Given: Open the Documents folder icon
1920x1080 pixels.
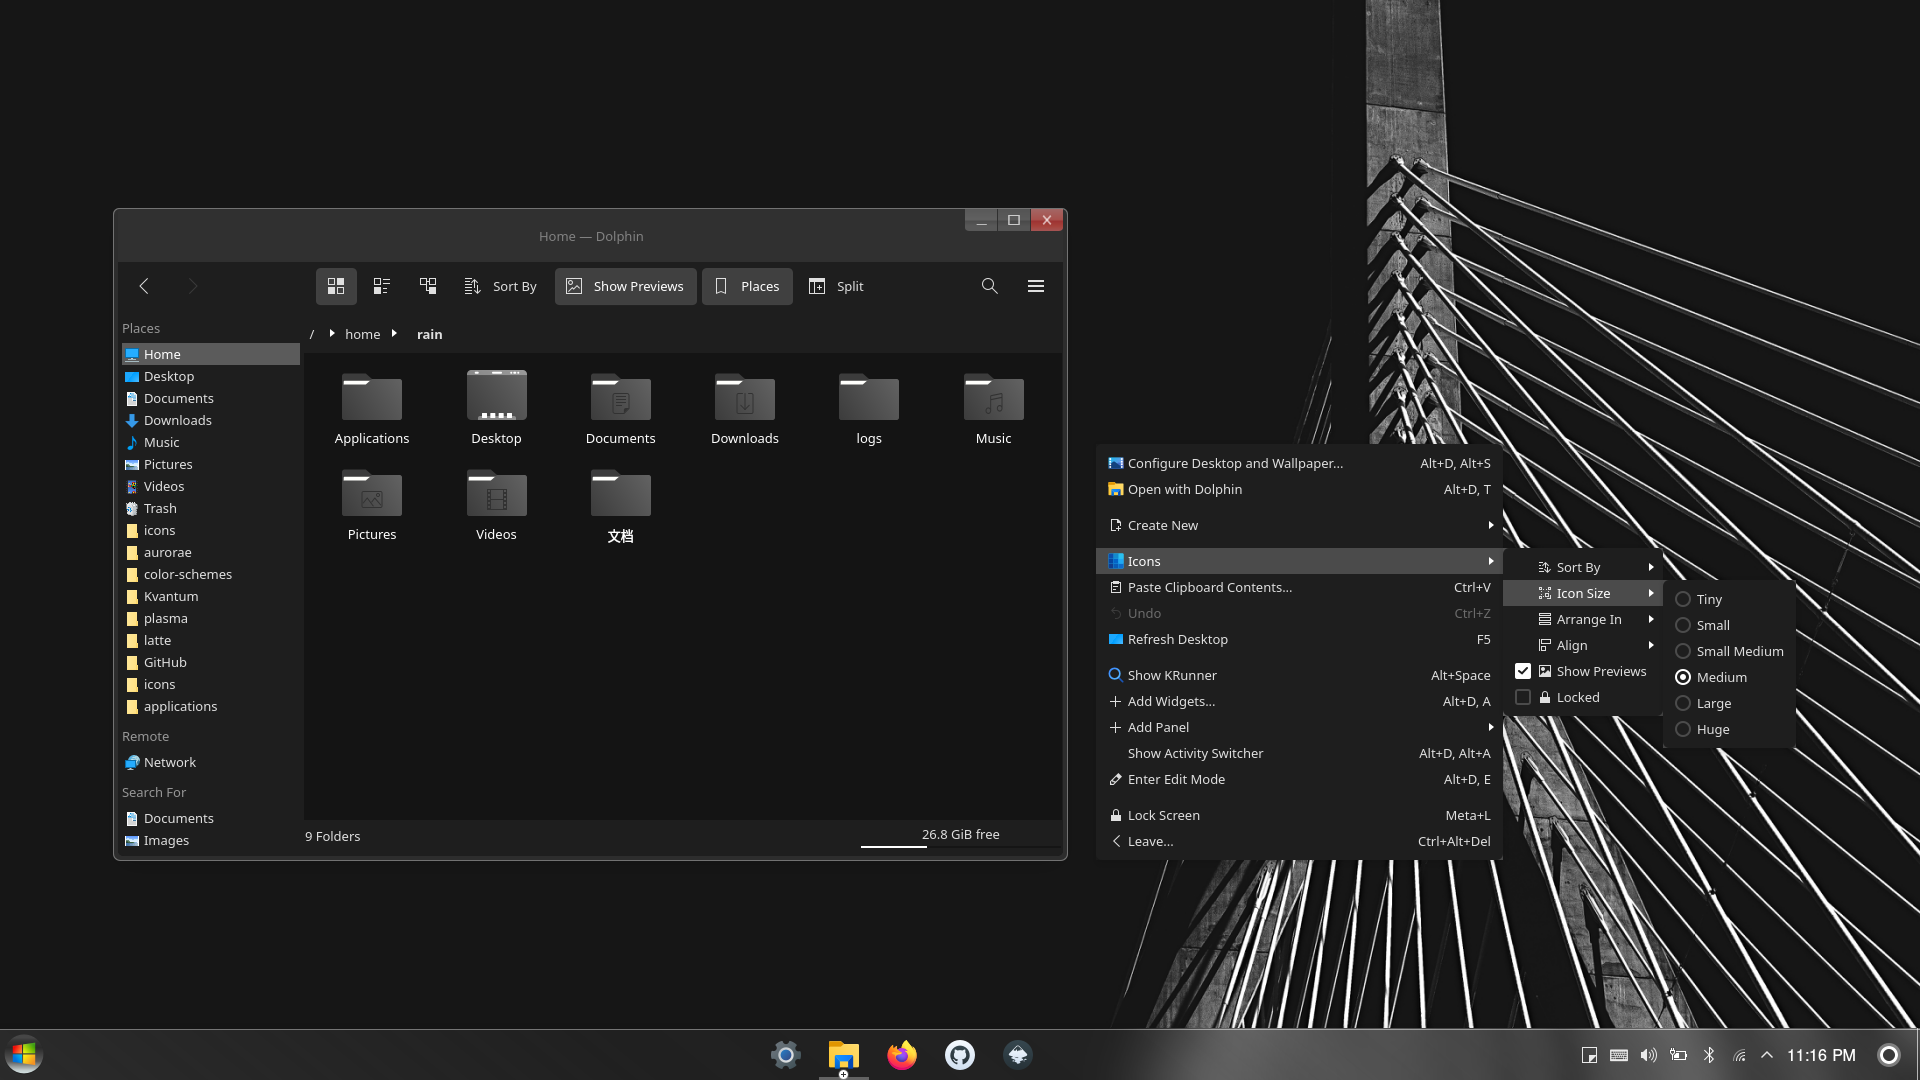Looking at the screenshot, I should click(621, 409).
